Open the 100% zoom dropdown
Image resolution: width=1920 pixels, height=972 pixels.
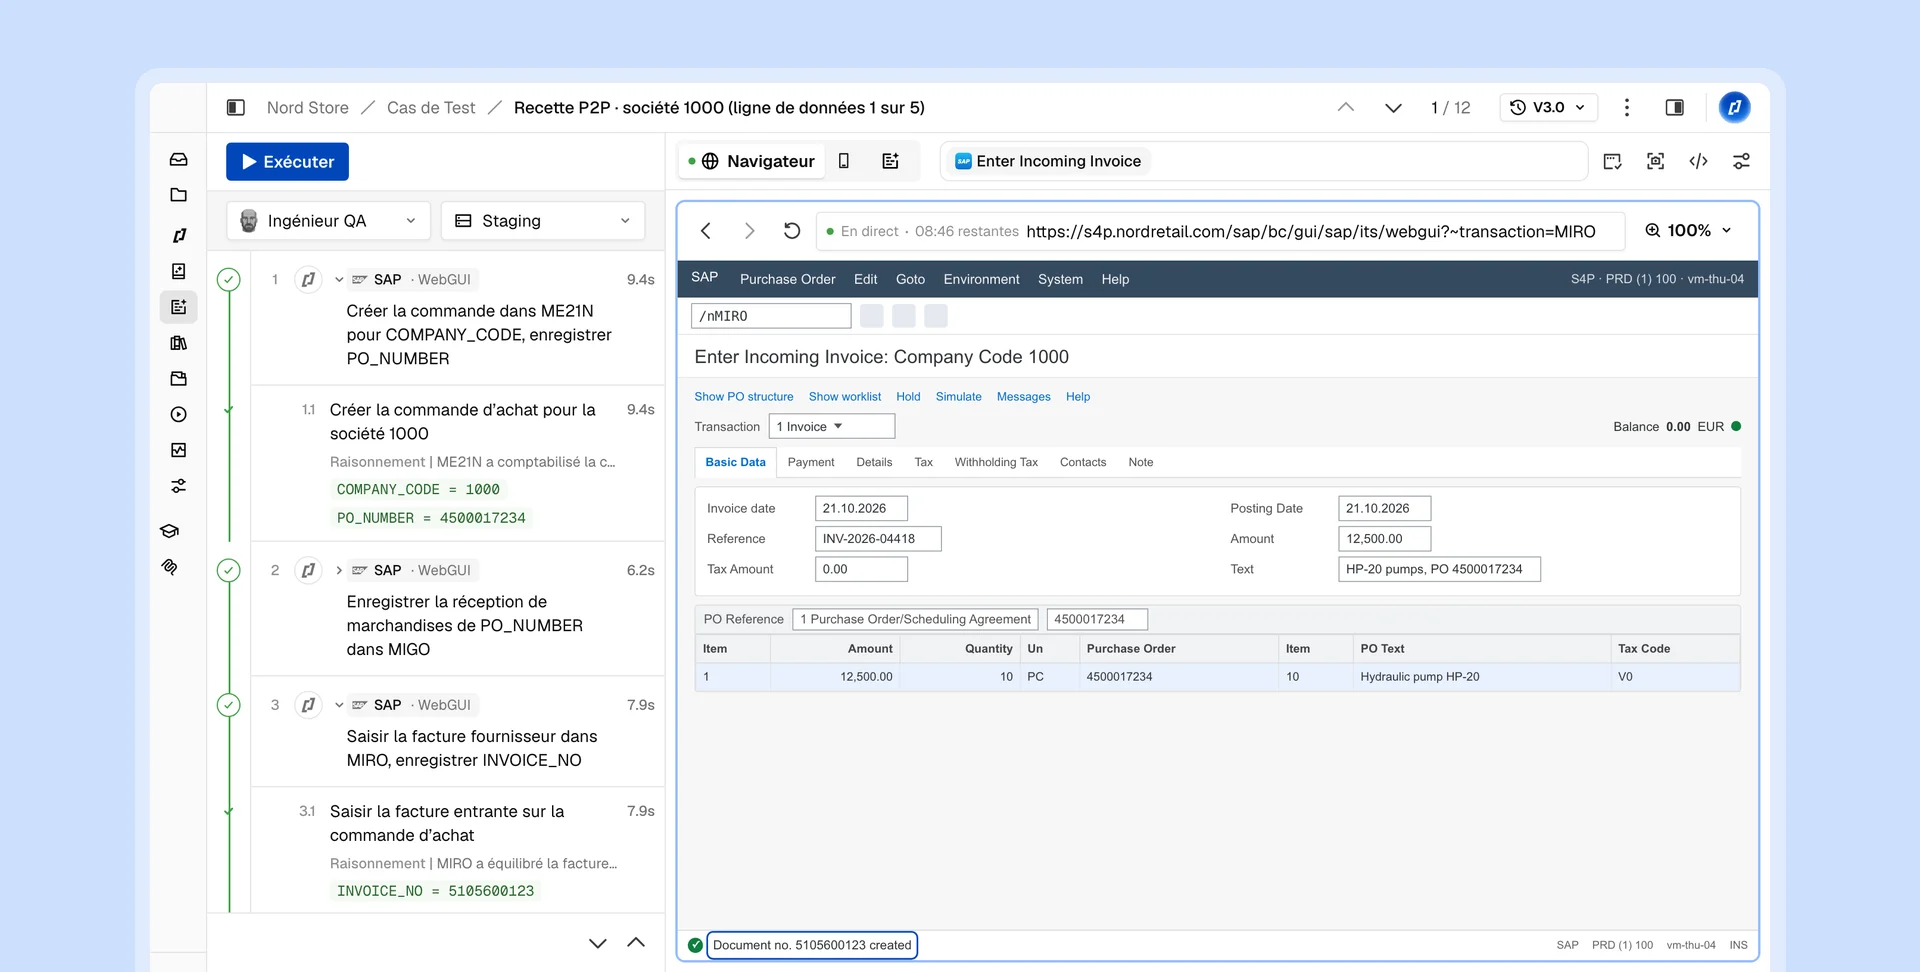click(x=1688, y=231)
